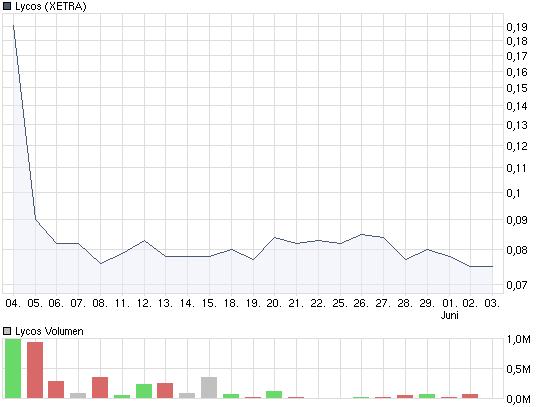The image size is (545, 407).
Task: Click the '08.' date label
Action: (x=100, y=303)
